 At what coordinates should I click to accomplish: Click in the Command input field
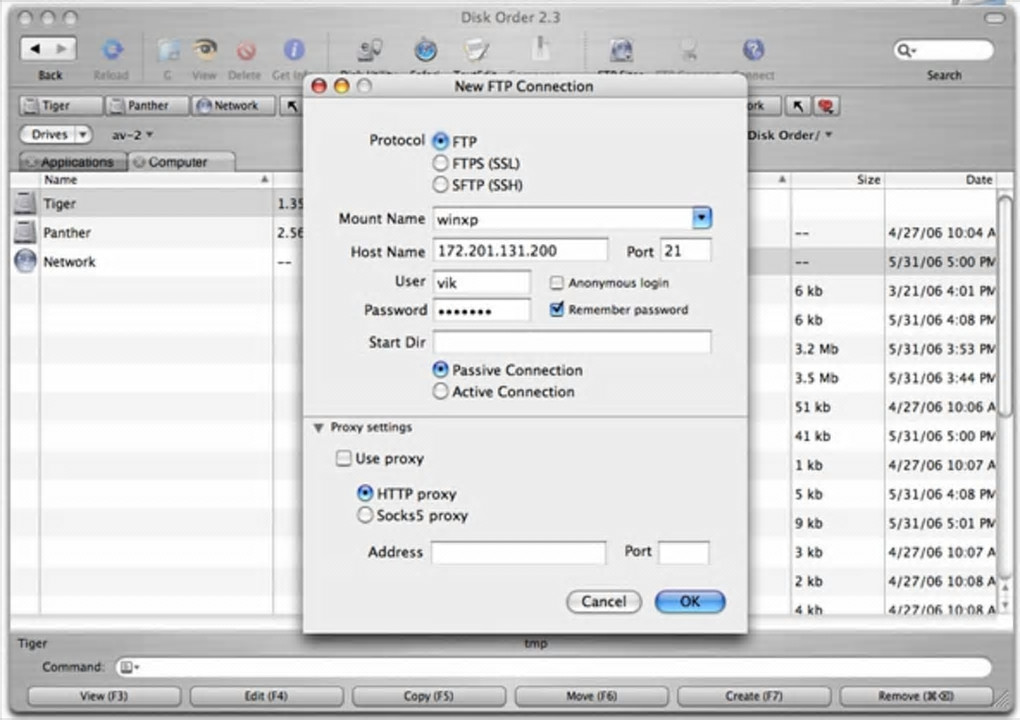coord(554,667)
